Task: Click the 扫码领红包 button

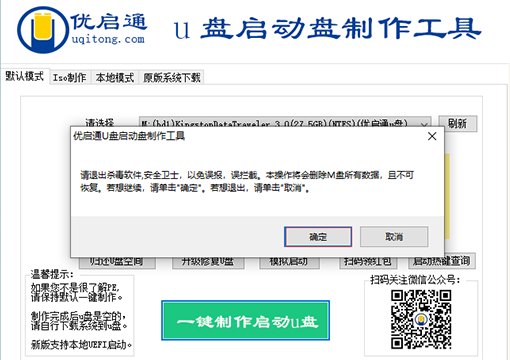Action: (x=368, y=262)
